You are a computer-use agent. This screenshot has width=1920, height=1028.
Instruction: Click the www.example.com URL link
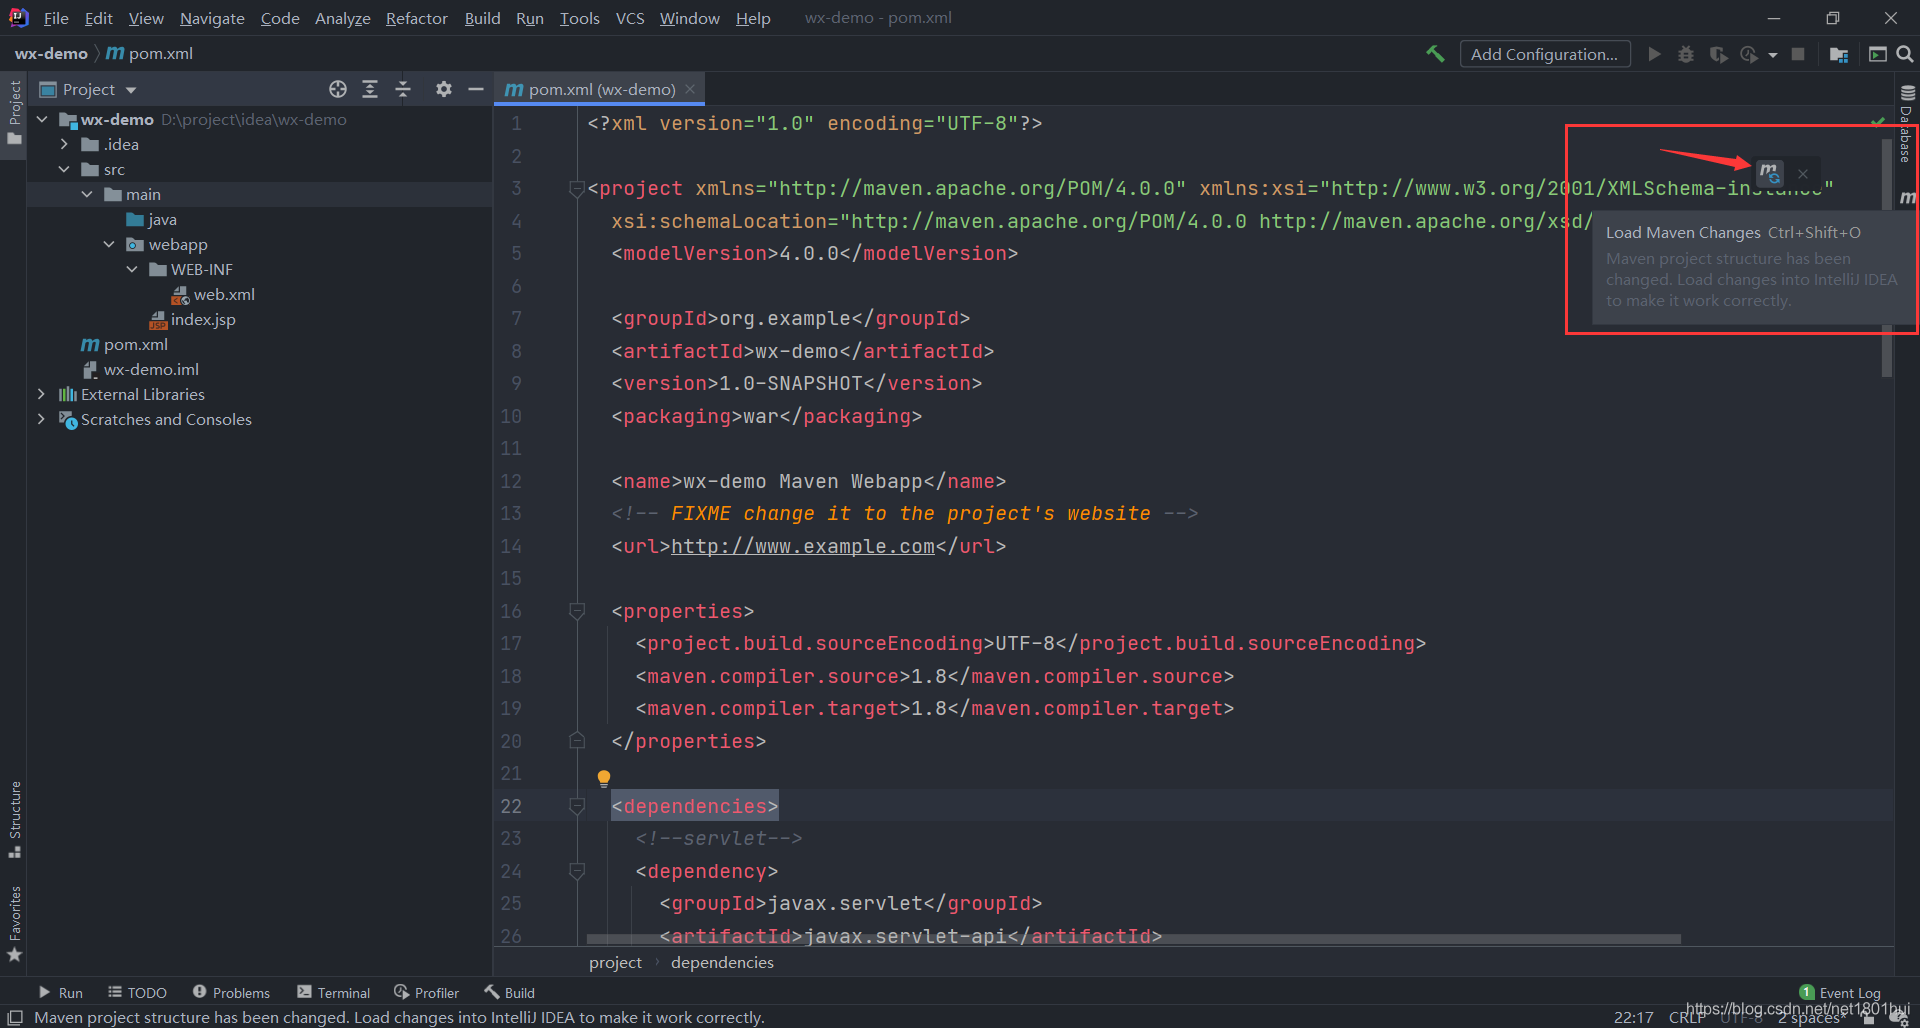[802, 546]
